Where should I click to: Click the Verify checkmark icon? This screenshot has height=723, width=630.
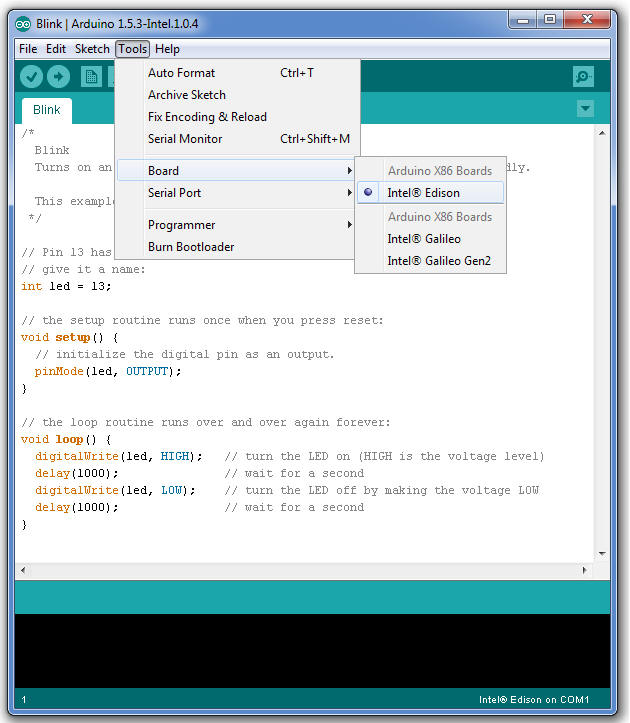tap(31, 77)
